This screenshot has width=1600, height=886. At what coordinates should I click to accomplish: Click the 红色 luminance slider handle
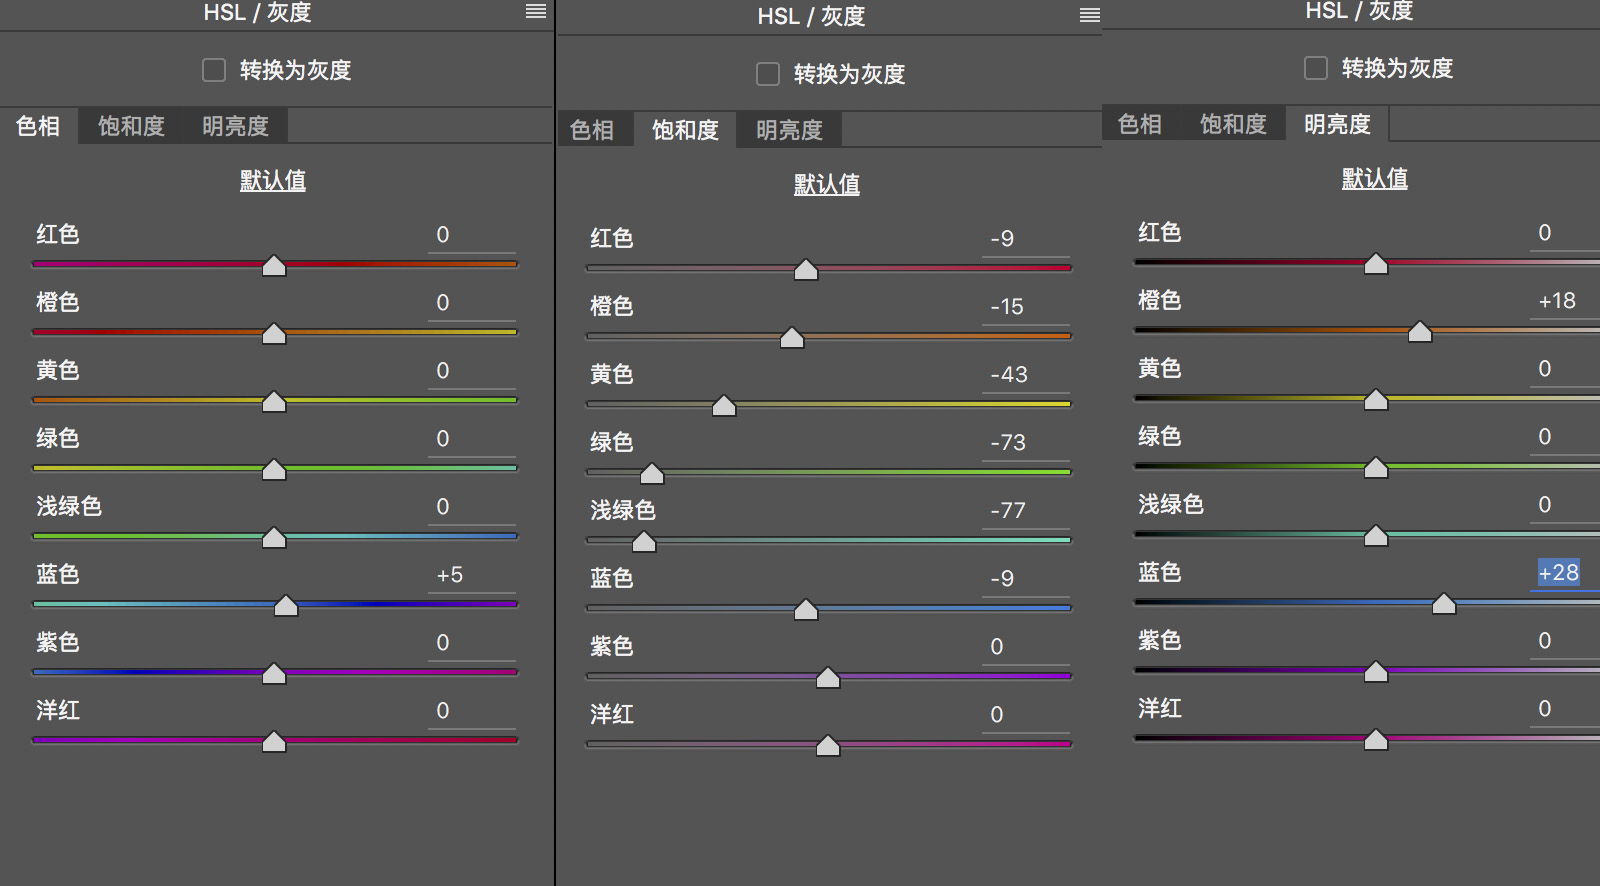pyautogui.click(x=1376, y=264)
